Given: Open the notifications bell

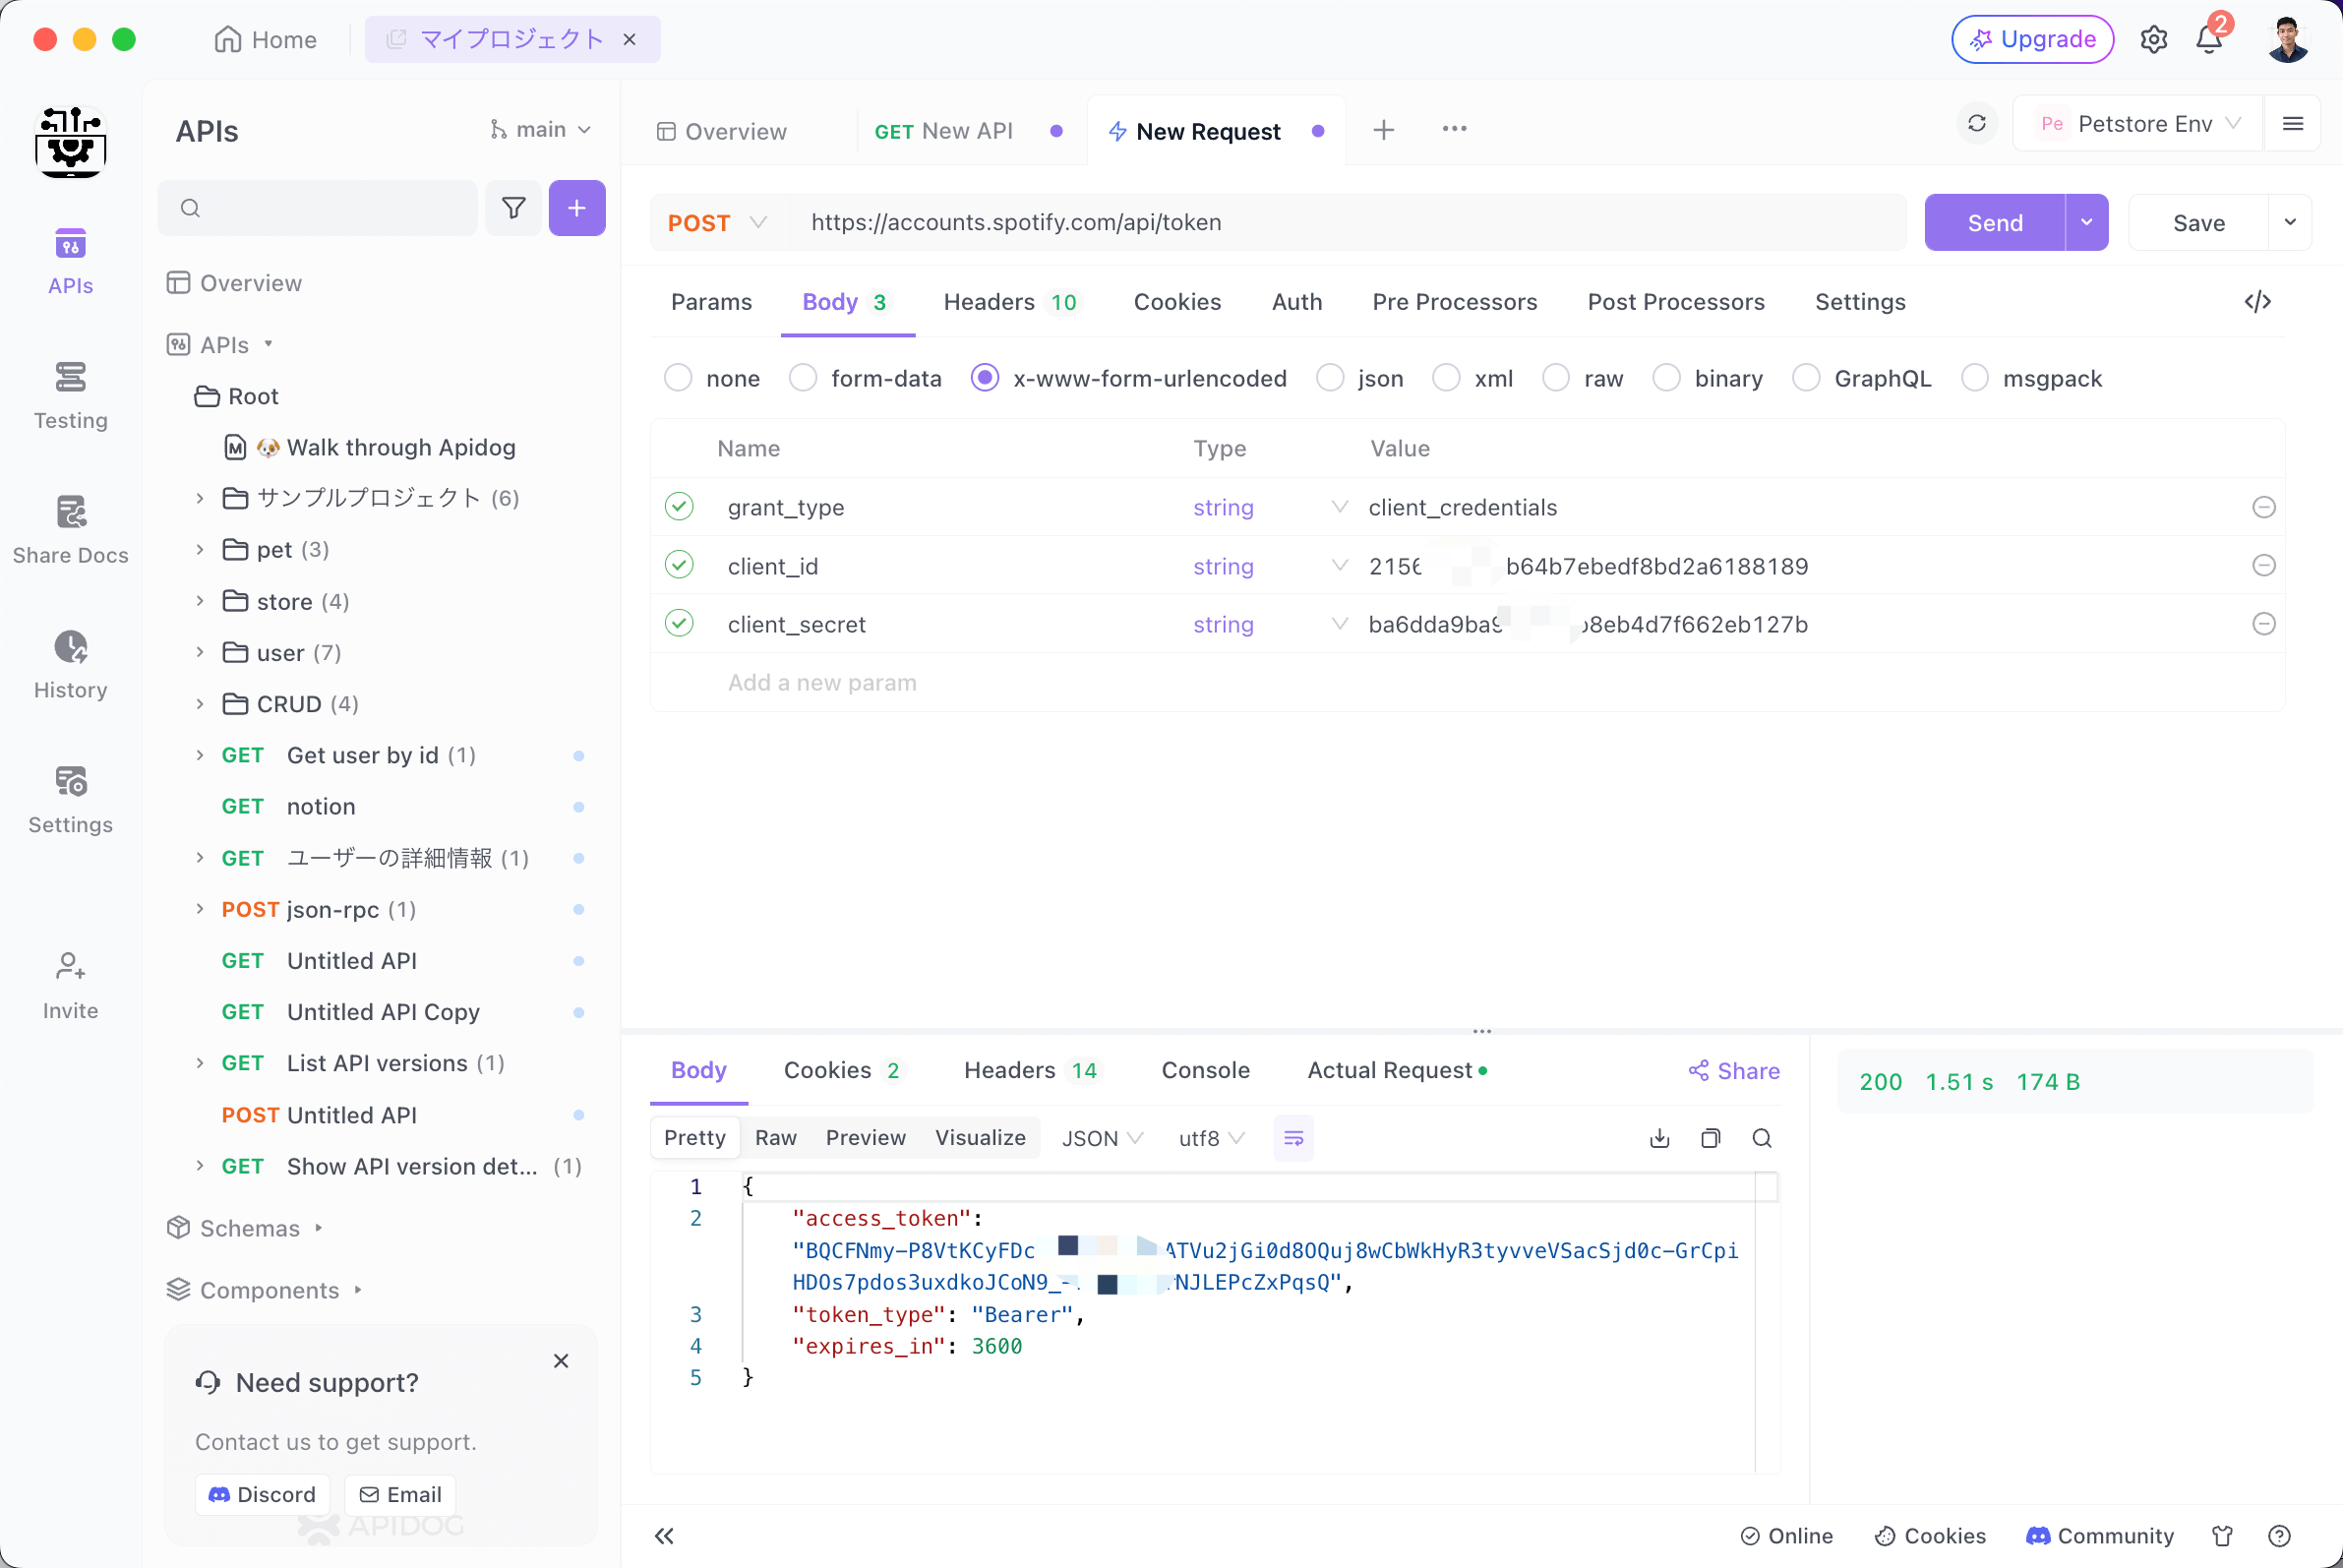Looking at the screenshot, I should [2208, 39].
